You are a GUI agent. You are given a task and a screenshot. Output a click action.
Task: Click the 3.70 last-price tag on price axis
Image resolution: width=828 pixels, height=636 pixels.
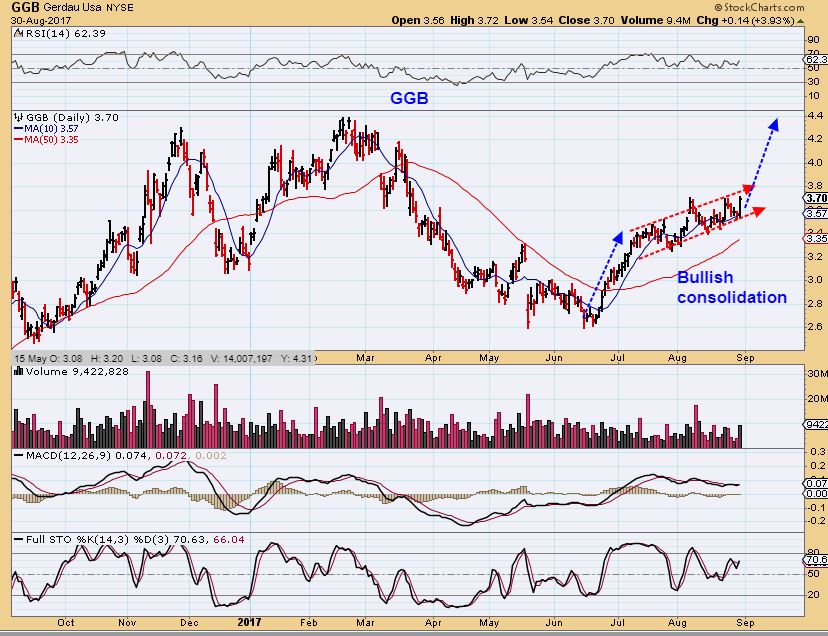click(x=816, y=198)
